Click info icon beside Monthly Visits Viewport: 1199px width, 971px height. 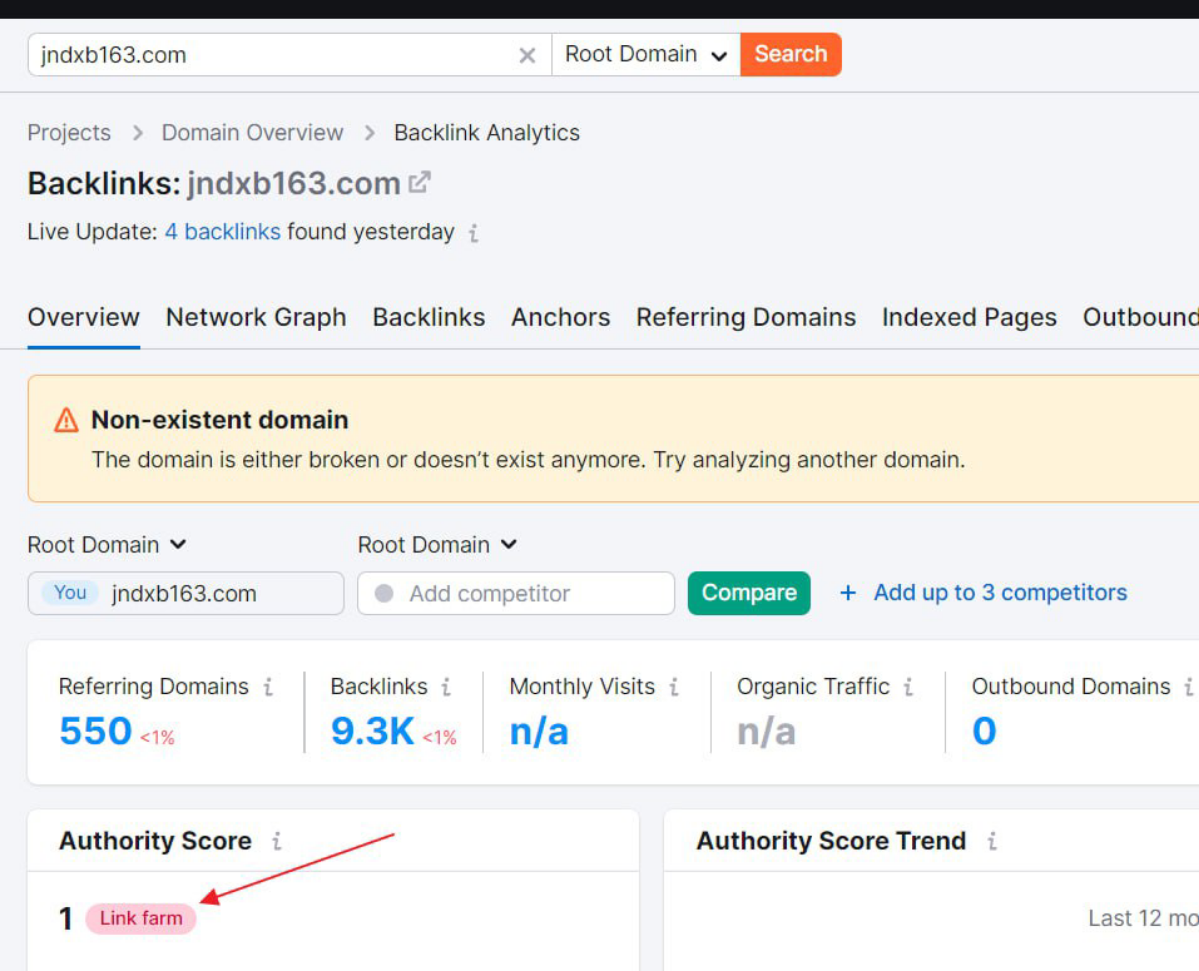[x=674, y=687]
